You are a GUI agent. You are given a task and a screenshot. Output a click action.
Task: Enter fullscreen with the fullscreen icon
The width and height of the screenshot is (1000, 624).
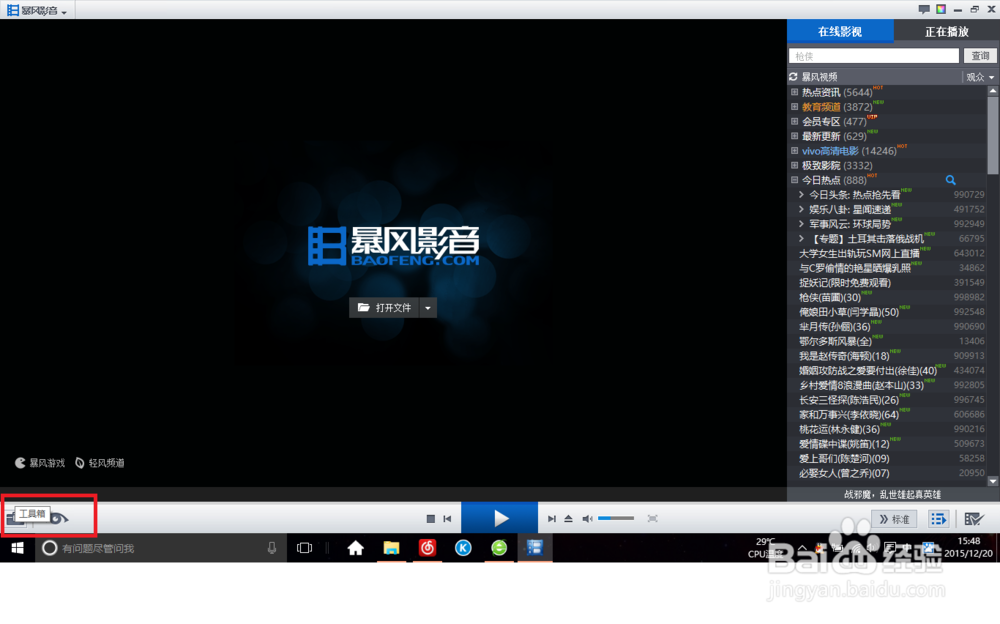point(652,519)
